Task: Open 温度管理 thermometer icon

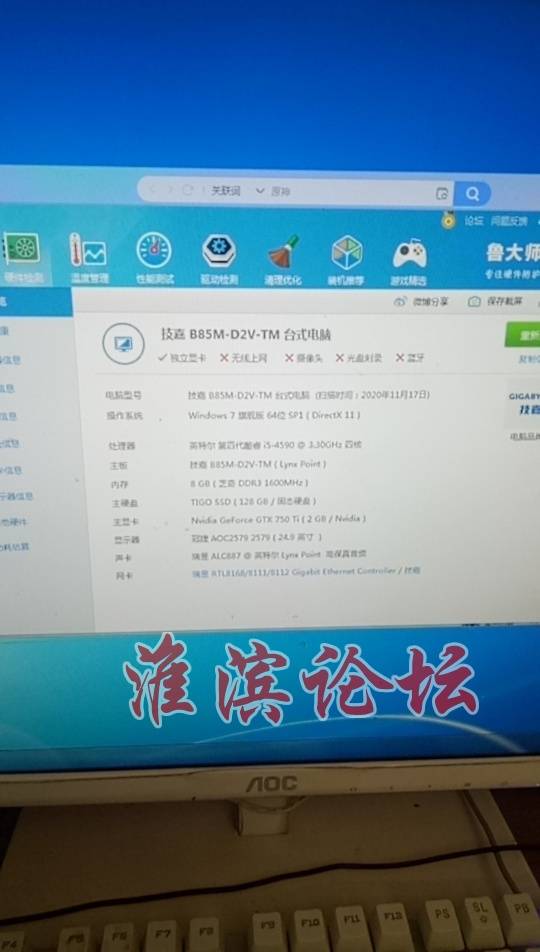Action: (88, 250)
